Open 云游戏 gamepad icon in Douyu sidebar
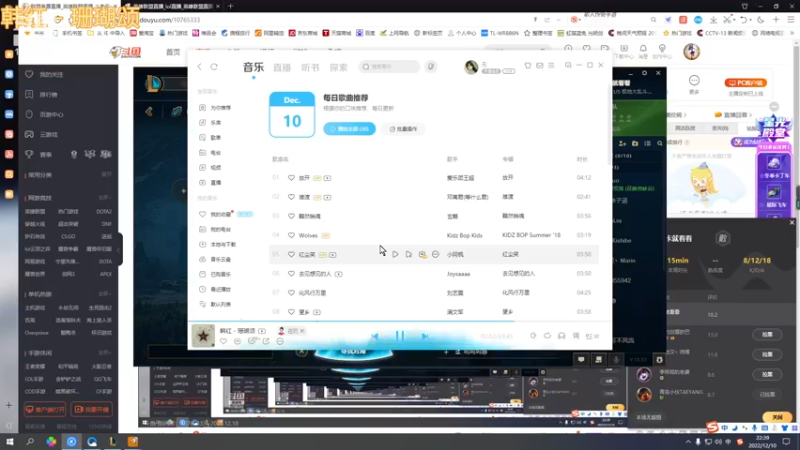 coord(29,134)
